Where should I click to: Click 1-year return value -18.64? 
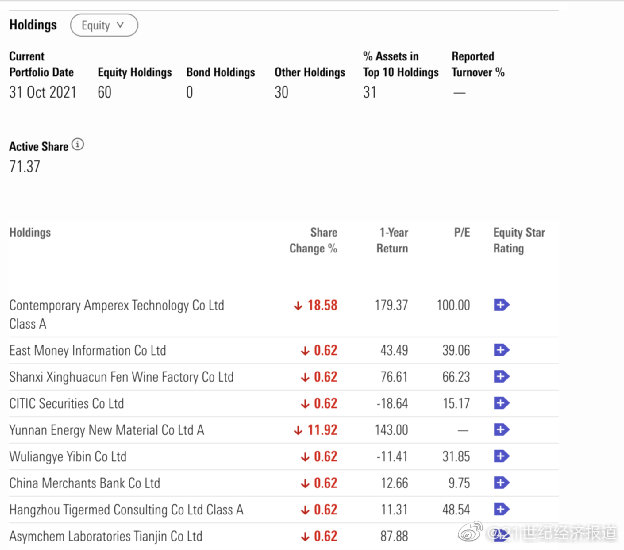(x=392, y=404)
